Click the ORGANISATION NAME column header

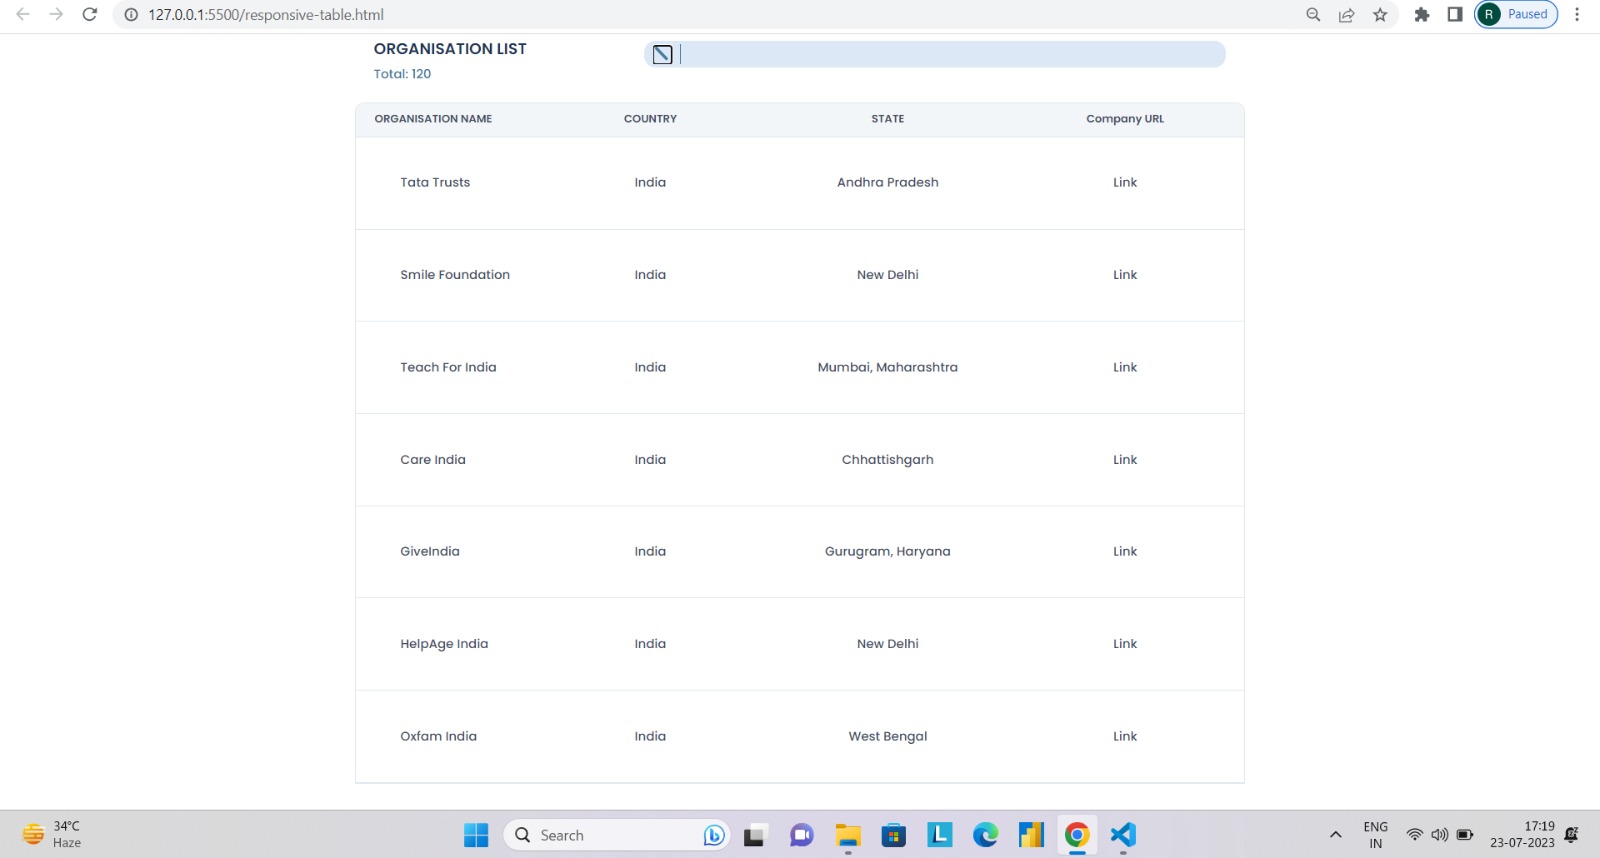click(x=433, y=119)
